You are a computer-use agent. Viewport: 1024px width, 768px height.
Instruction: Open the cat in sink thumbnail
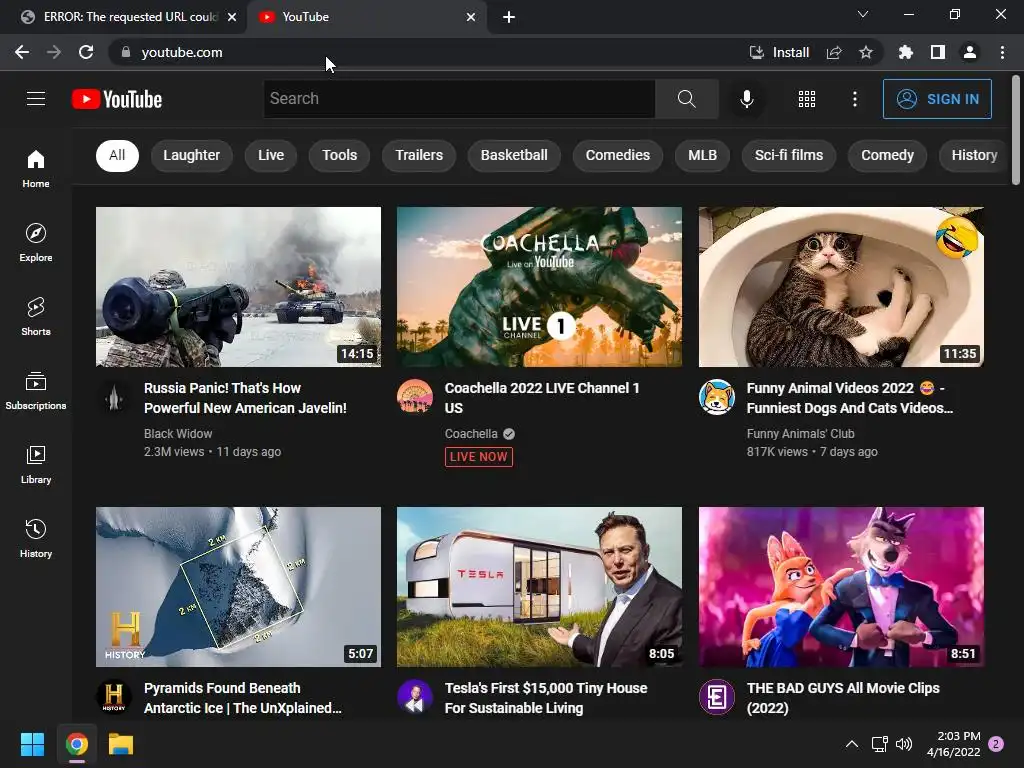(841, 287)
